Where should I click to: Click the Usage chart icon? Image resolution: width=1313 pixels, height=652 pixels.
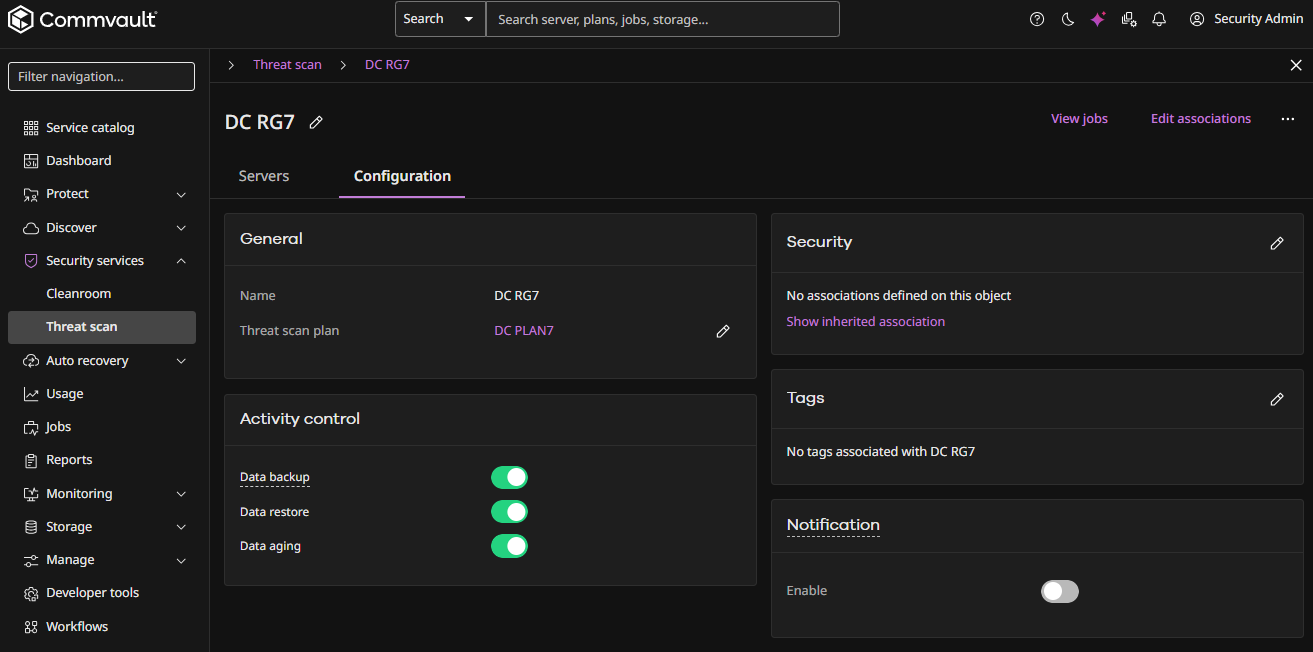pos(31,394)
